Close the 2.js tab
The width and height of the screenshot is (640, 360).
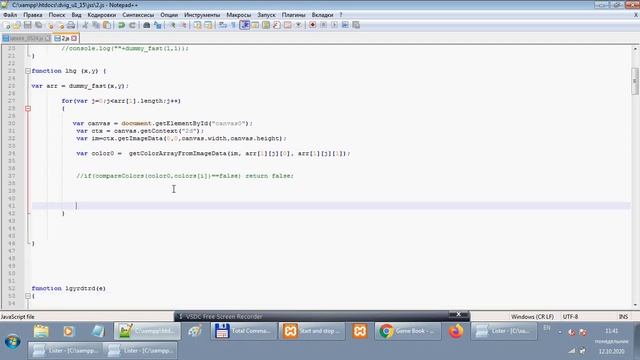click(74, 38)
